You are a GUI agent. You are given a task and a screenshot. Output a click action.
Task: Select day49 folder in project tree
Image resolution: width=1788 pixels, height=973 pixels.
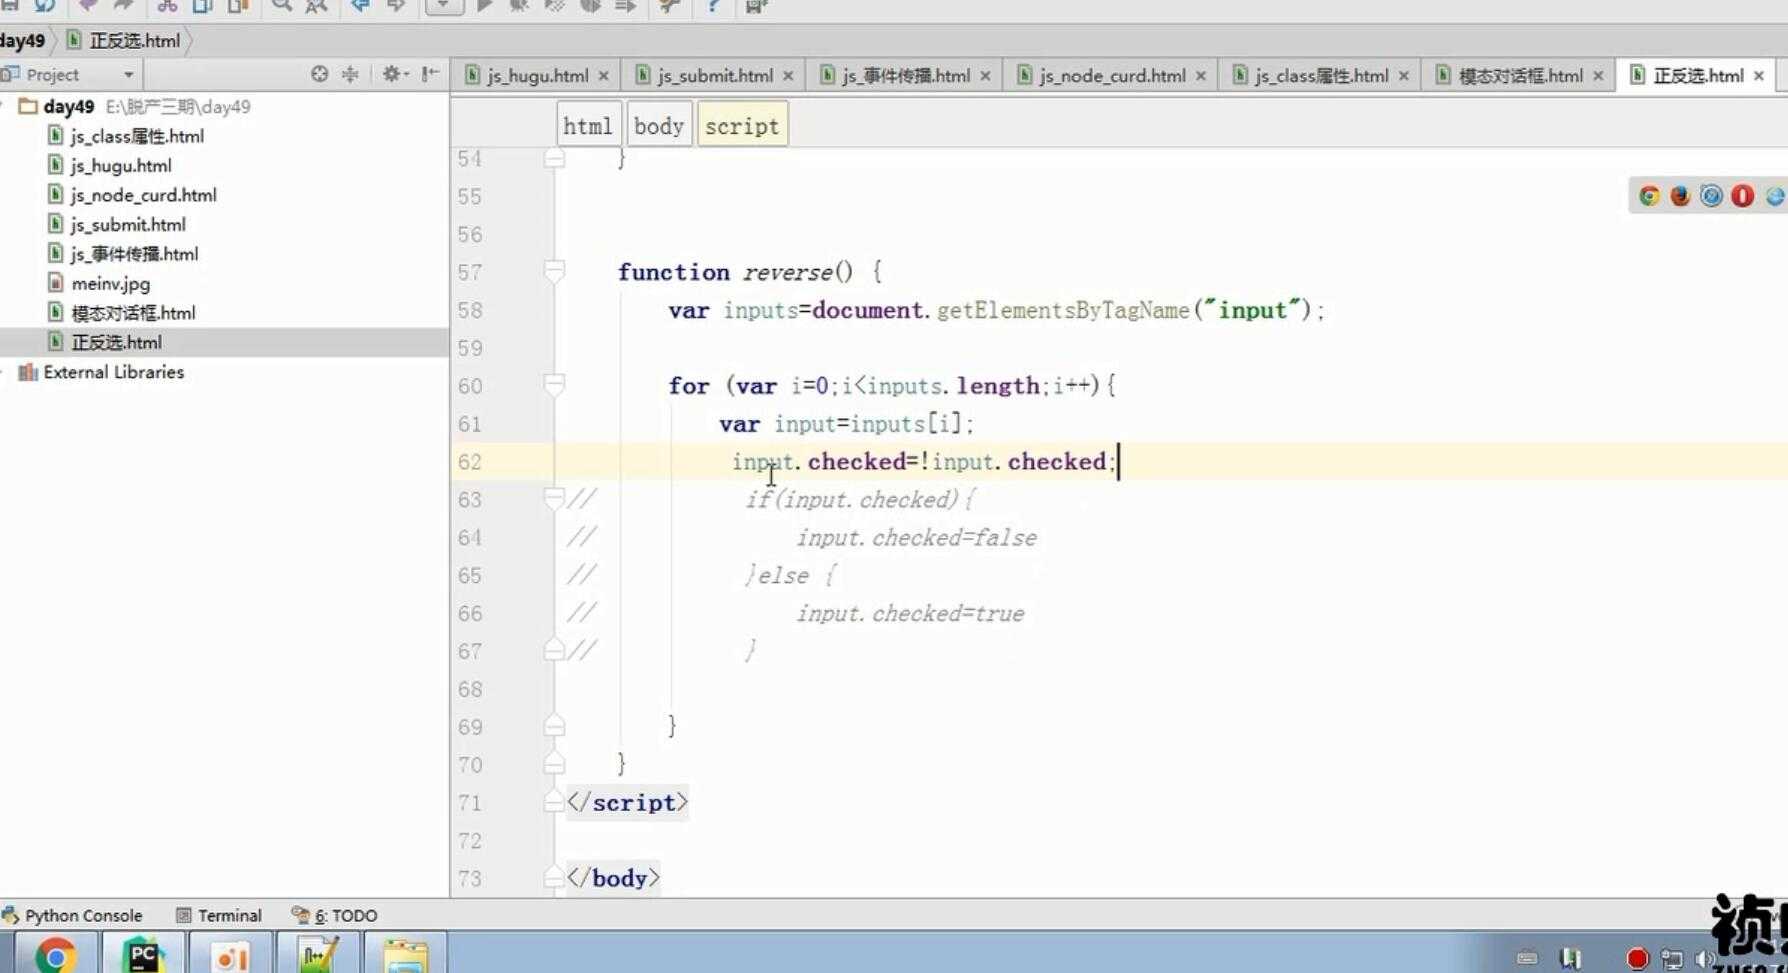click(x=69, y=106)
